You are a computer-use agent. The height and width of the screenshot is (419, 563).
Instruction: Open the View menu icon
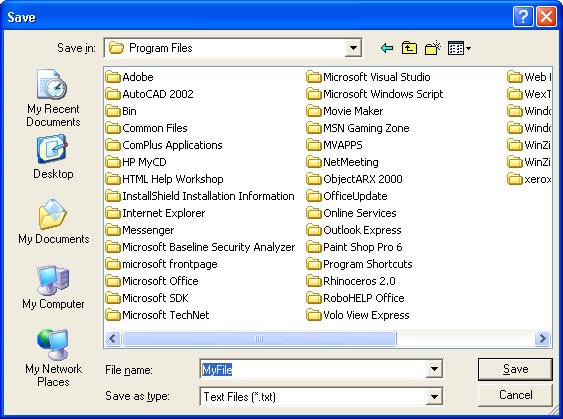[x=459, y=48]
